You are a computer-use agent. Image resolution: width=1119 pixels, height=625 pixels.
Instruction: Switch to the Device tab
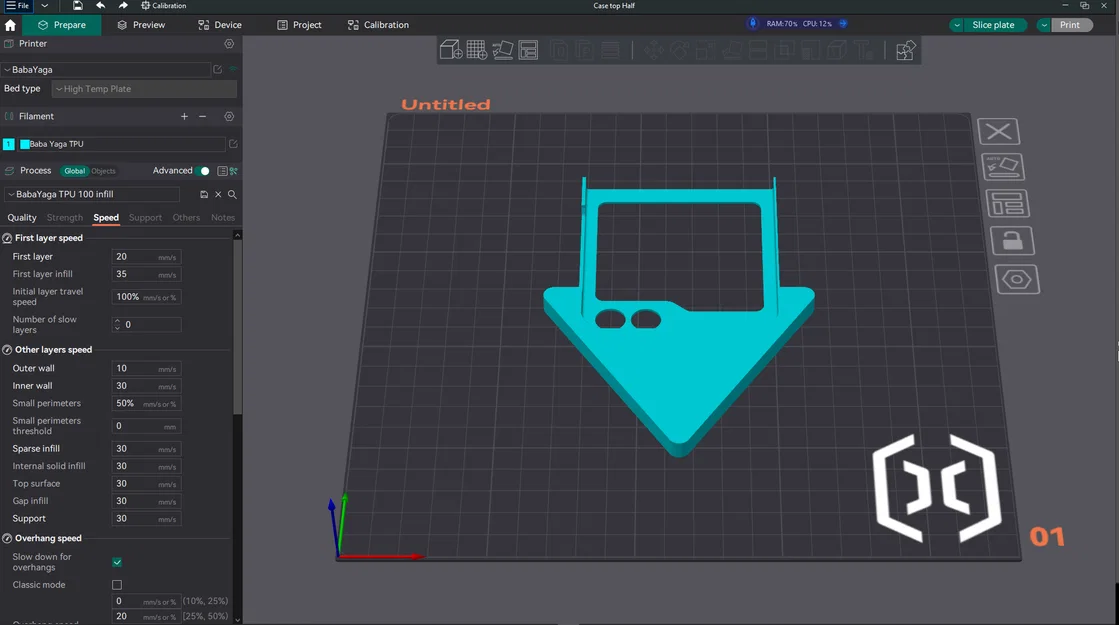tap(220, 25)
